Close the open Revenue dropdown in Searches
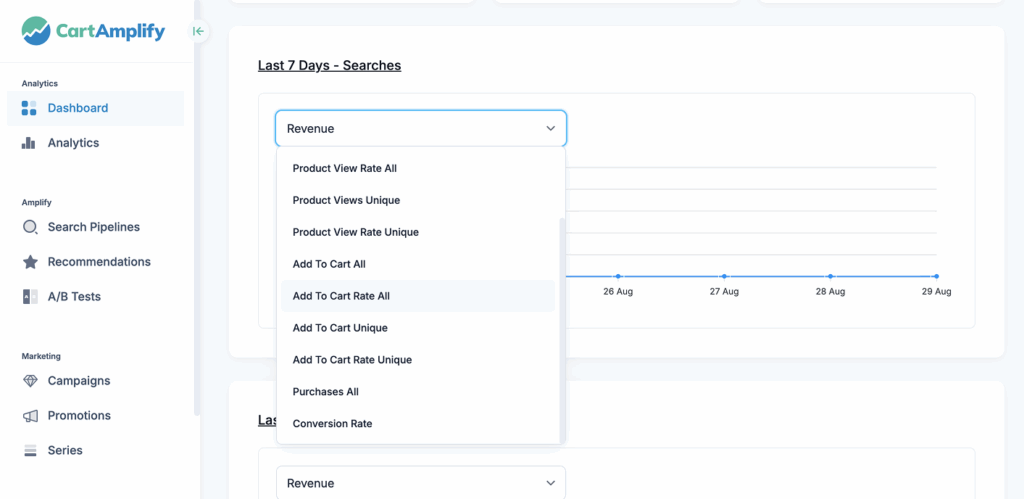Screen dimensions: 1024x499 [420, 129]
